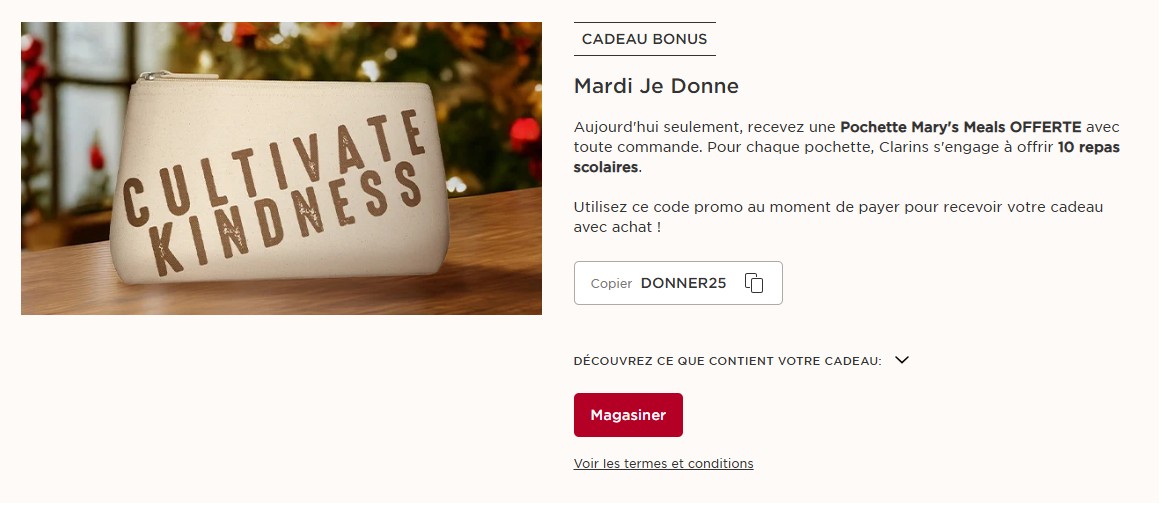
Task: Click the bold Pochette Mary's Meals OFFERTE text
Action: click(960, 127)
